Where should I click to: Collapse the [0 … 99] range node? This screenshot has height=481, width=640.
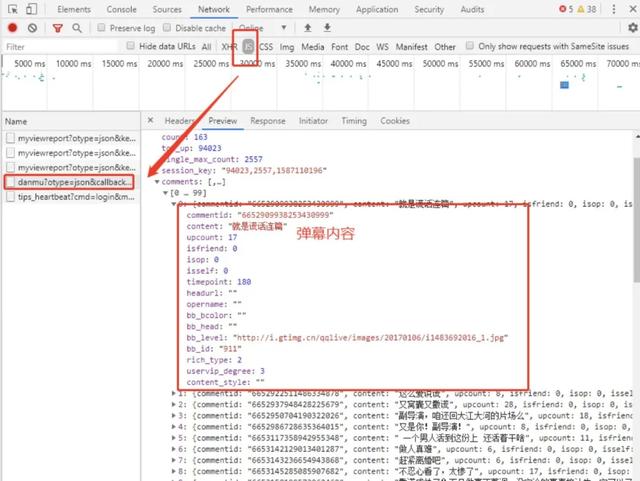click(165, 193)
